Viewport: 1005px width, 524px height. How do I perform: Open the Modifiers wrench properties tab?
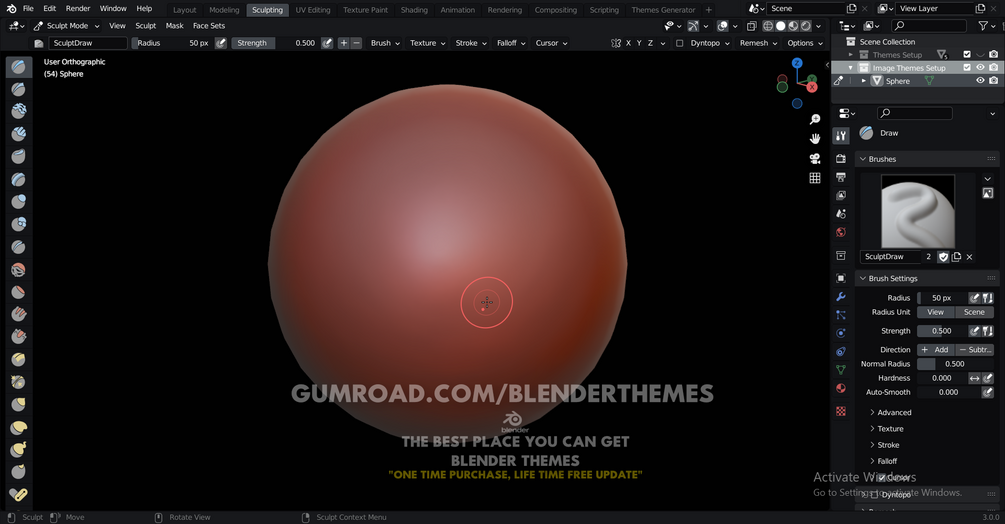(x=841, y=297)
